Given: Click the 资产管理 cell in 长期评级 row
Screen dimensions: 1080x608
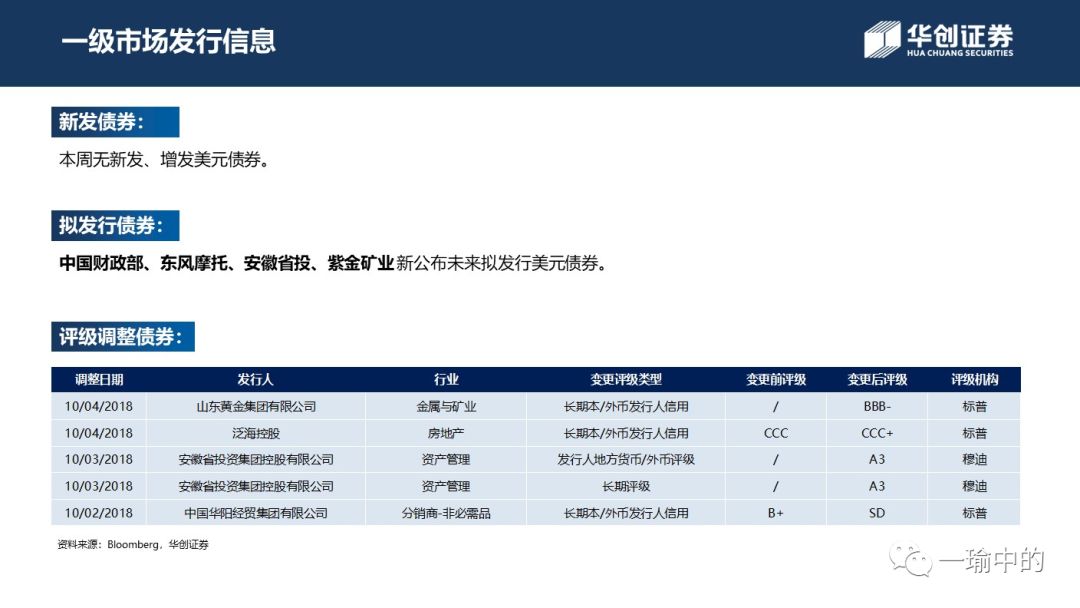Looking at the screenshot, I should 446,486.
